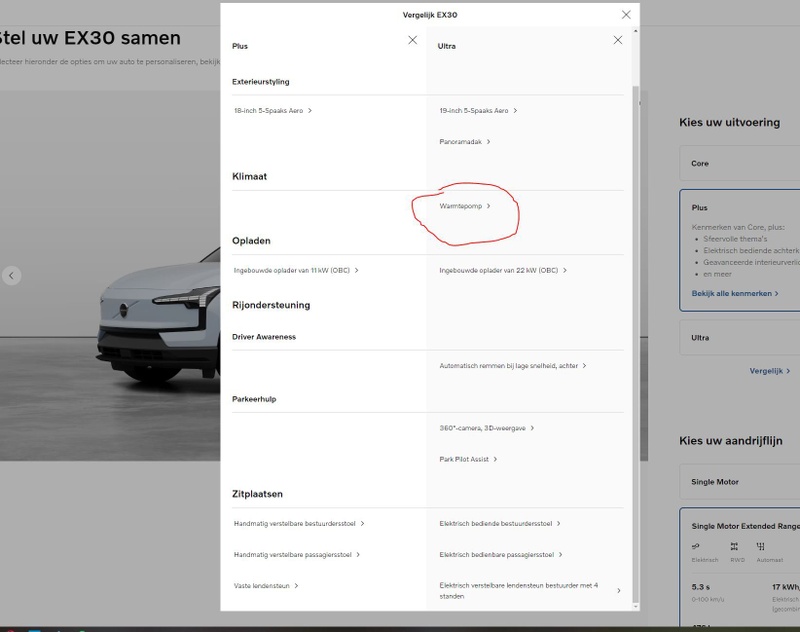Select the Plus trim card

[x=740, y=250]
